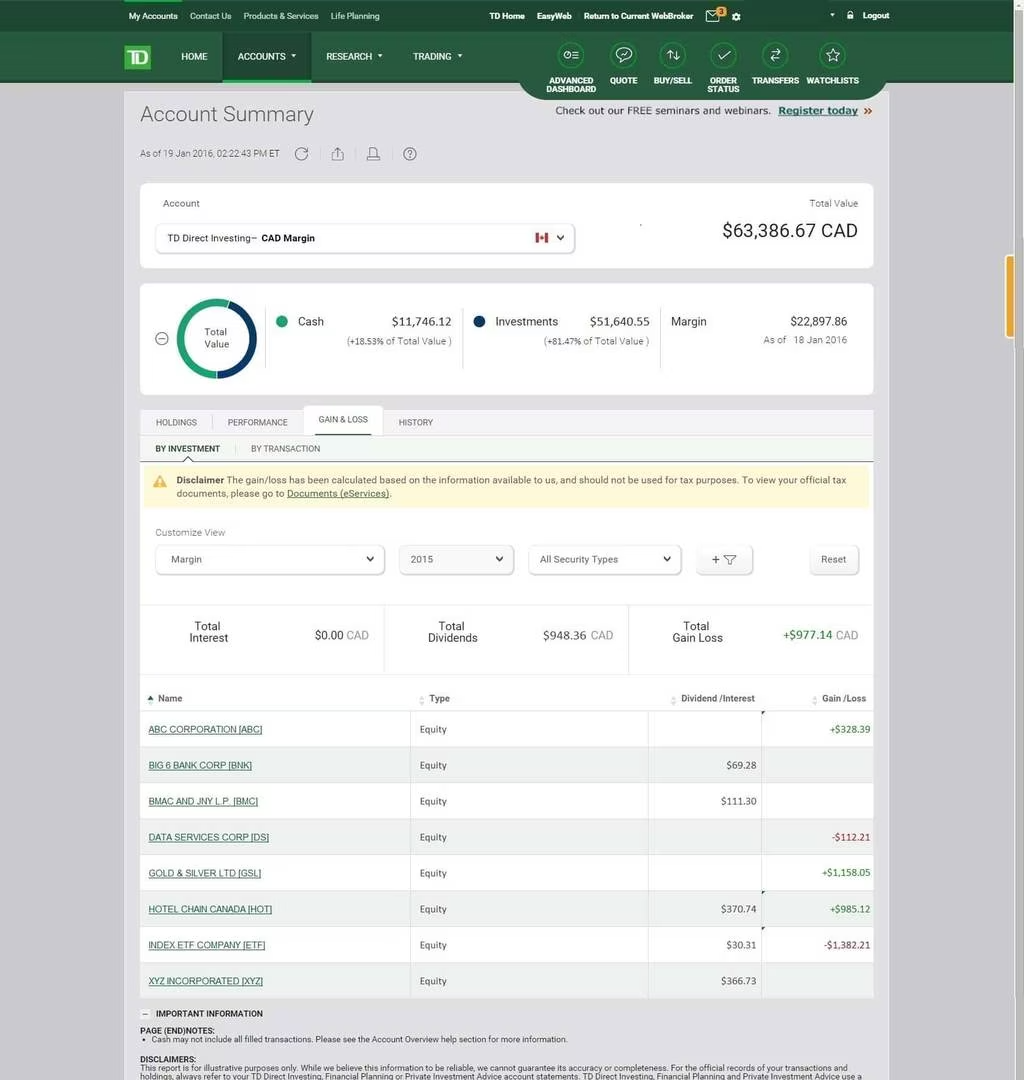Sort table by Dividend/Interest column

click(713, 698)
